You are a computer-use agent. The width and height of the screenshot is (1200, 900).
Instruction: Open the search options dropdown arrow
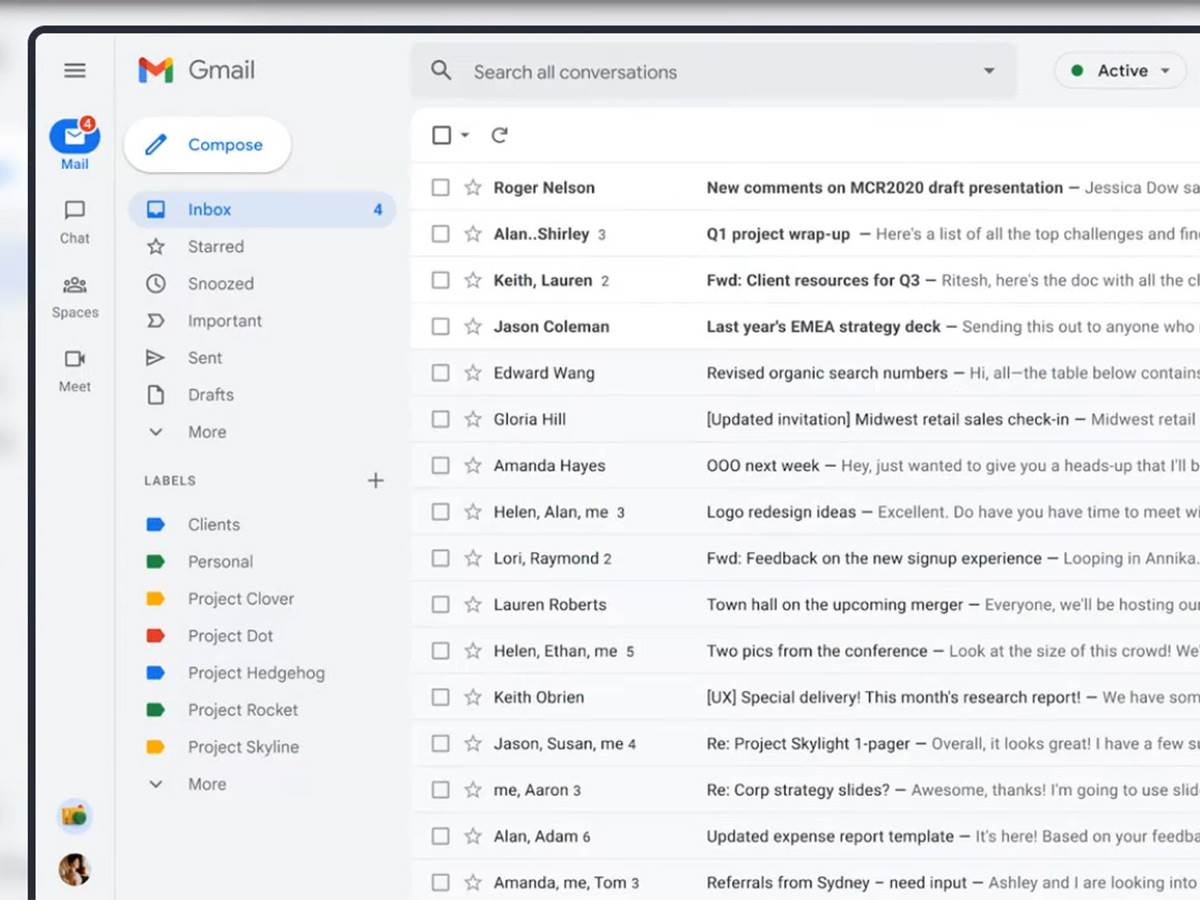coord(989,71)
